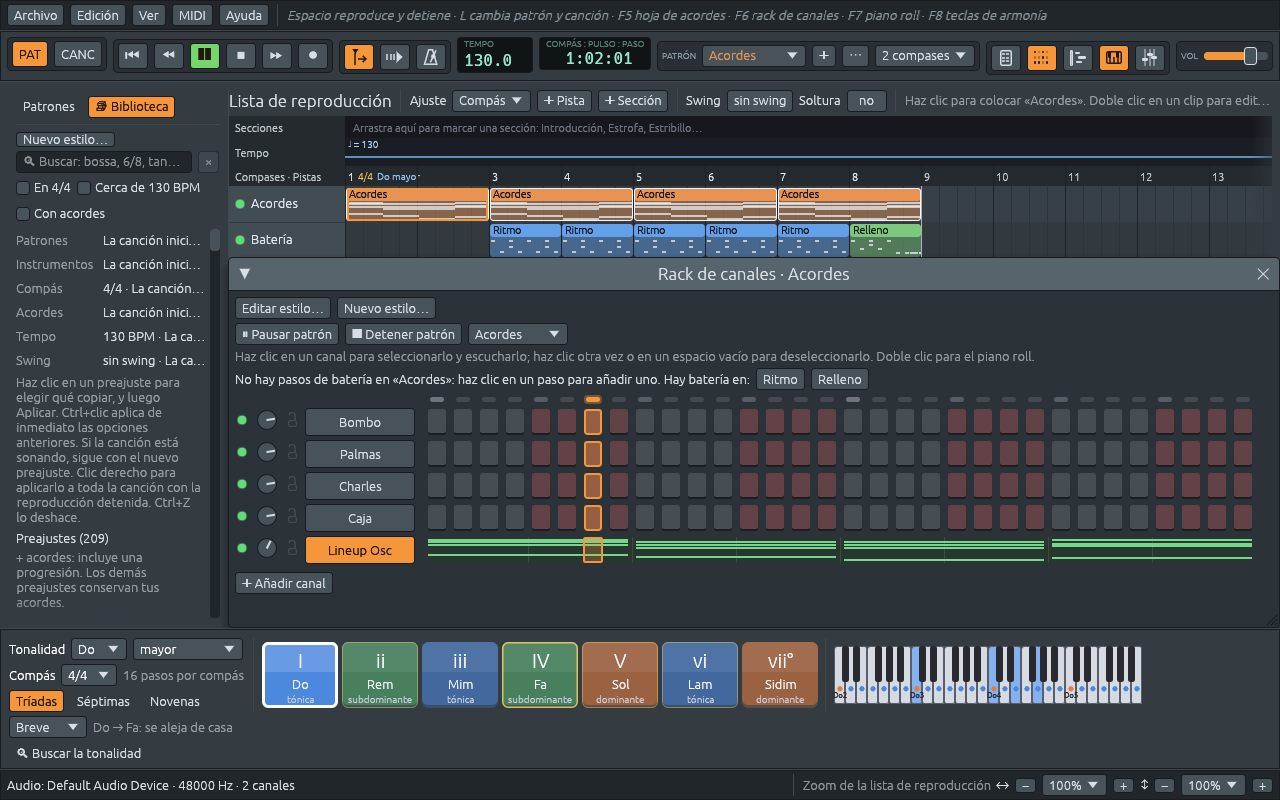Viewport: 1280px width, 800px height.
Task: Click the Detener patrón button
Action: pos(404,335)
